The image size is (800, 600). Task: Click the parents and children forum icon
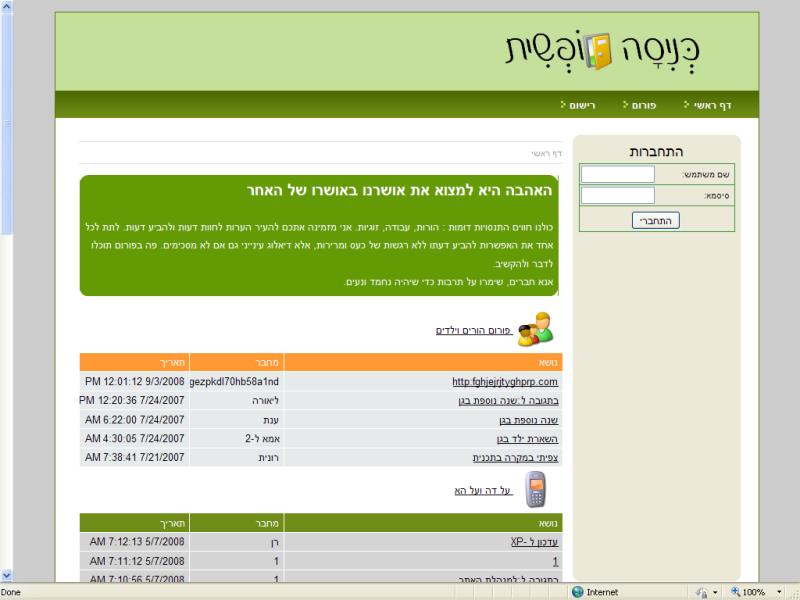(x=536, y=330)
